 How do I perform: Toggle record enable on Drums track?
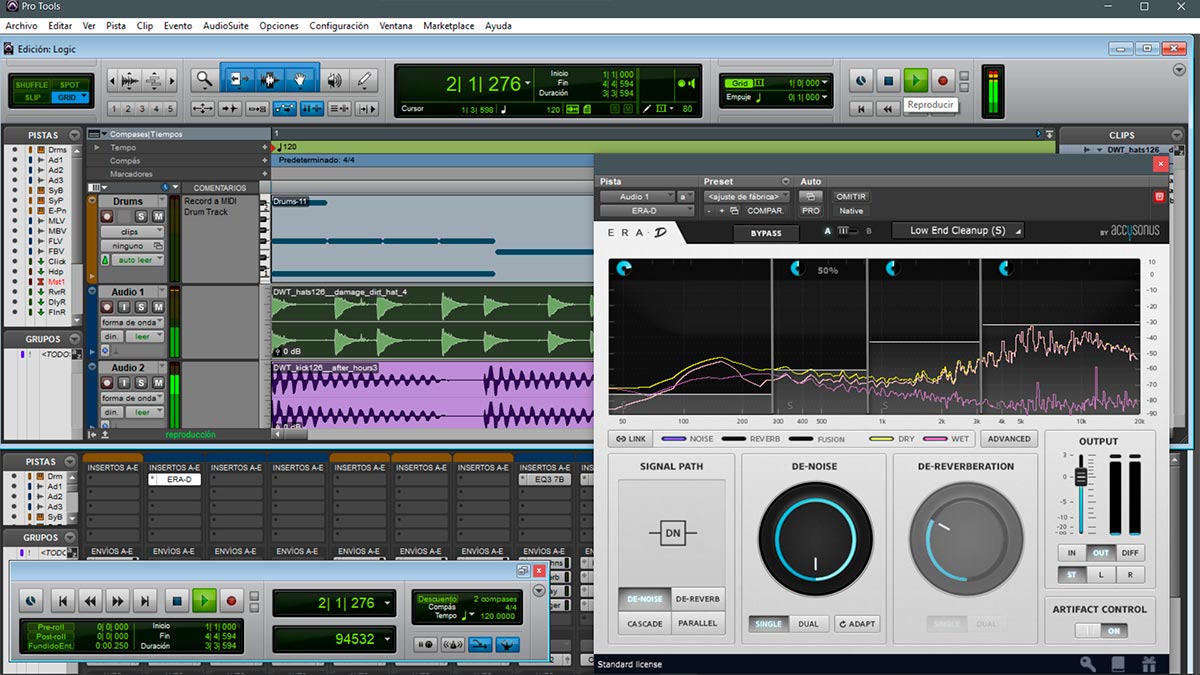(107, 216)
